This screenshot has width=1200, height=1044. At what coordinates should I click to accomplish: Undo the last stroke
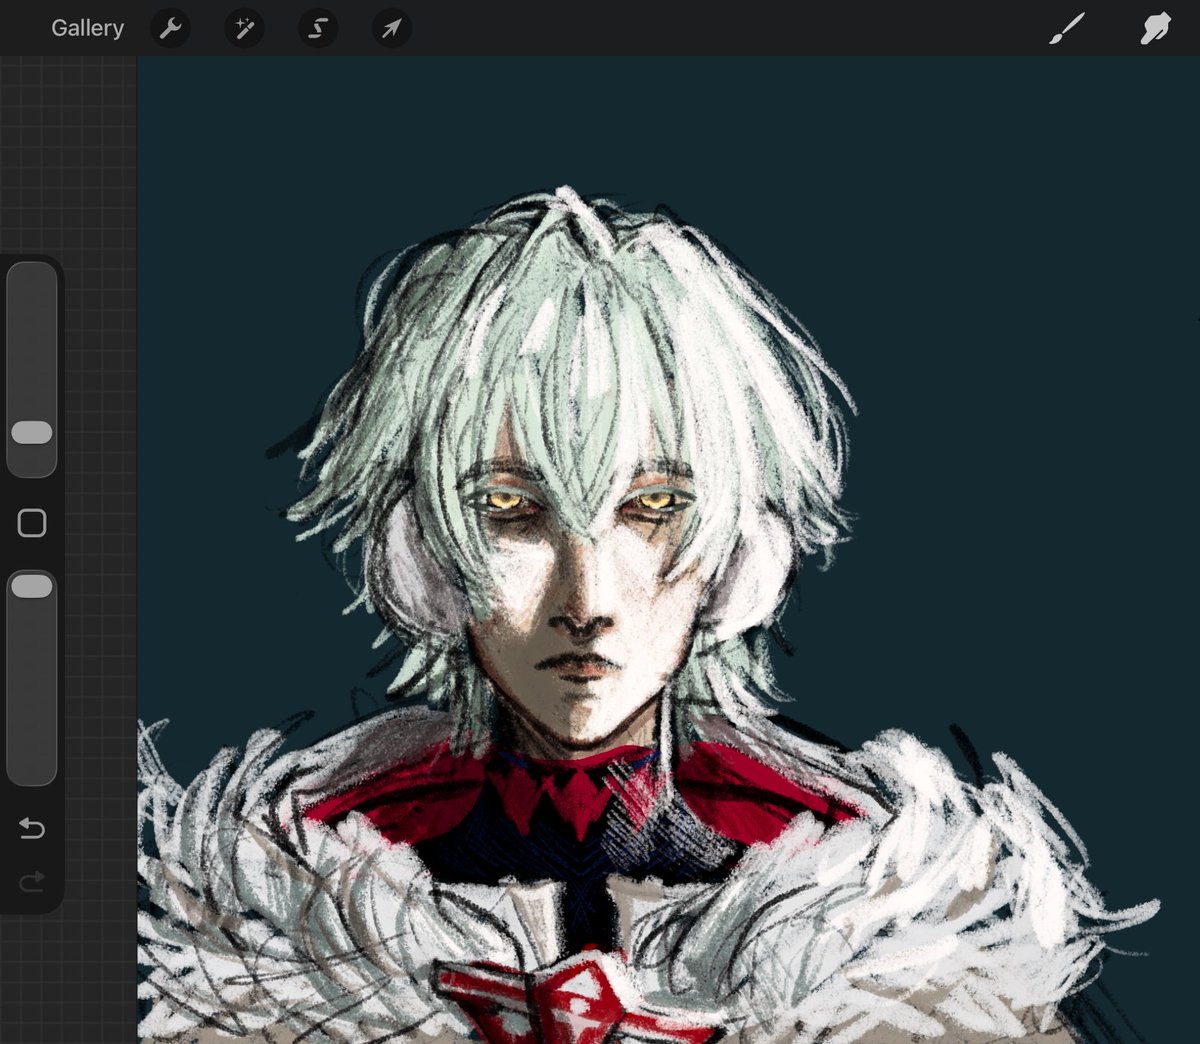pyautogui.click(x=32, y=828)
